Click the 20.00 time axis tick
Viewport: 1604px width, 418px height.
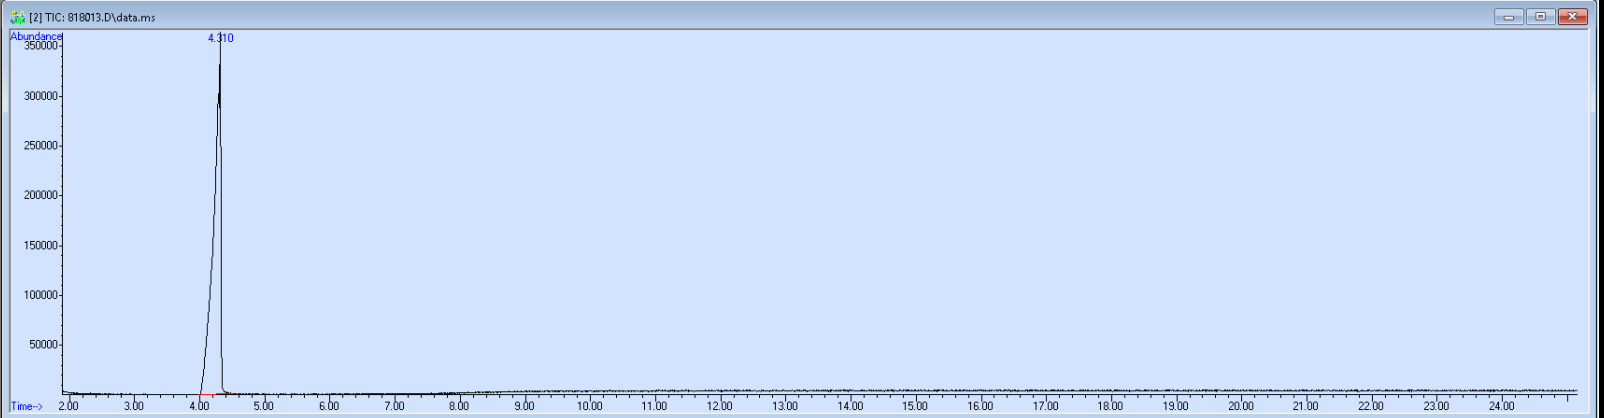[1240, 406]
